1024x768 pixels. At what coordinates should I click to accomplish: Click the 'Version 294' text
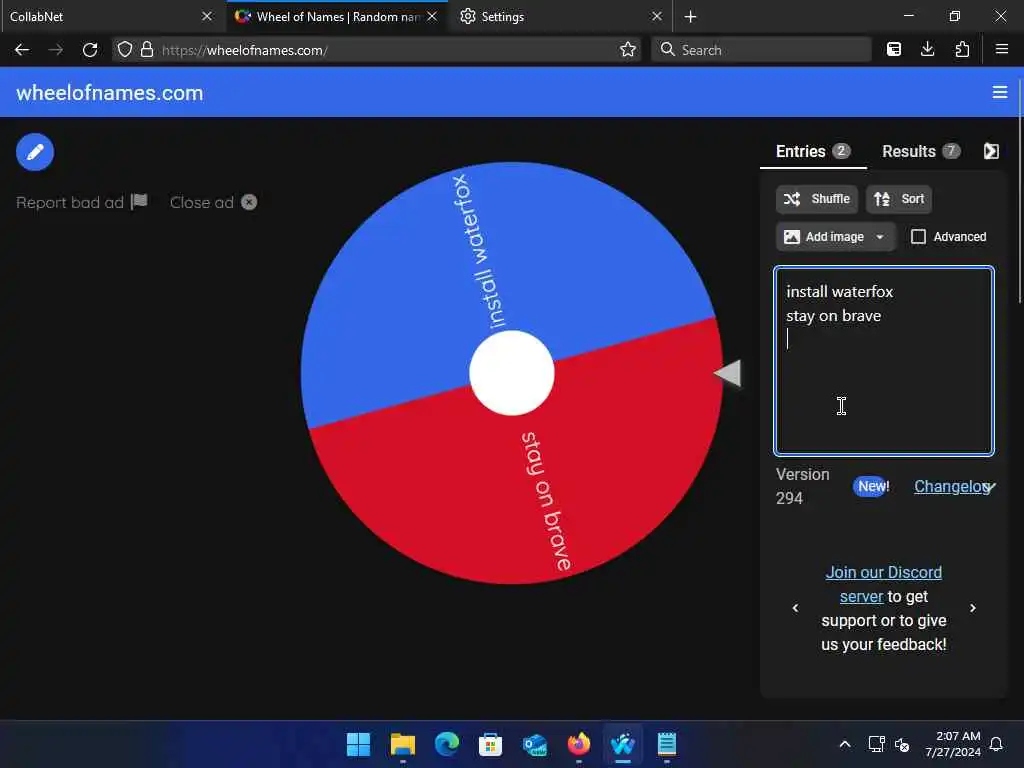[803, 487]
